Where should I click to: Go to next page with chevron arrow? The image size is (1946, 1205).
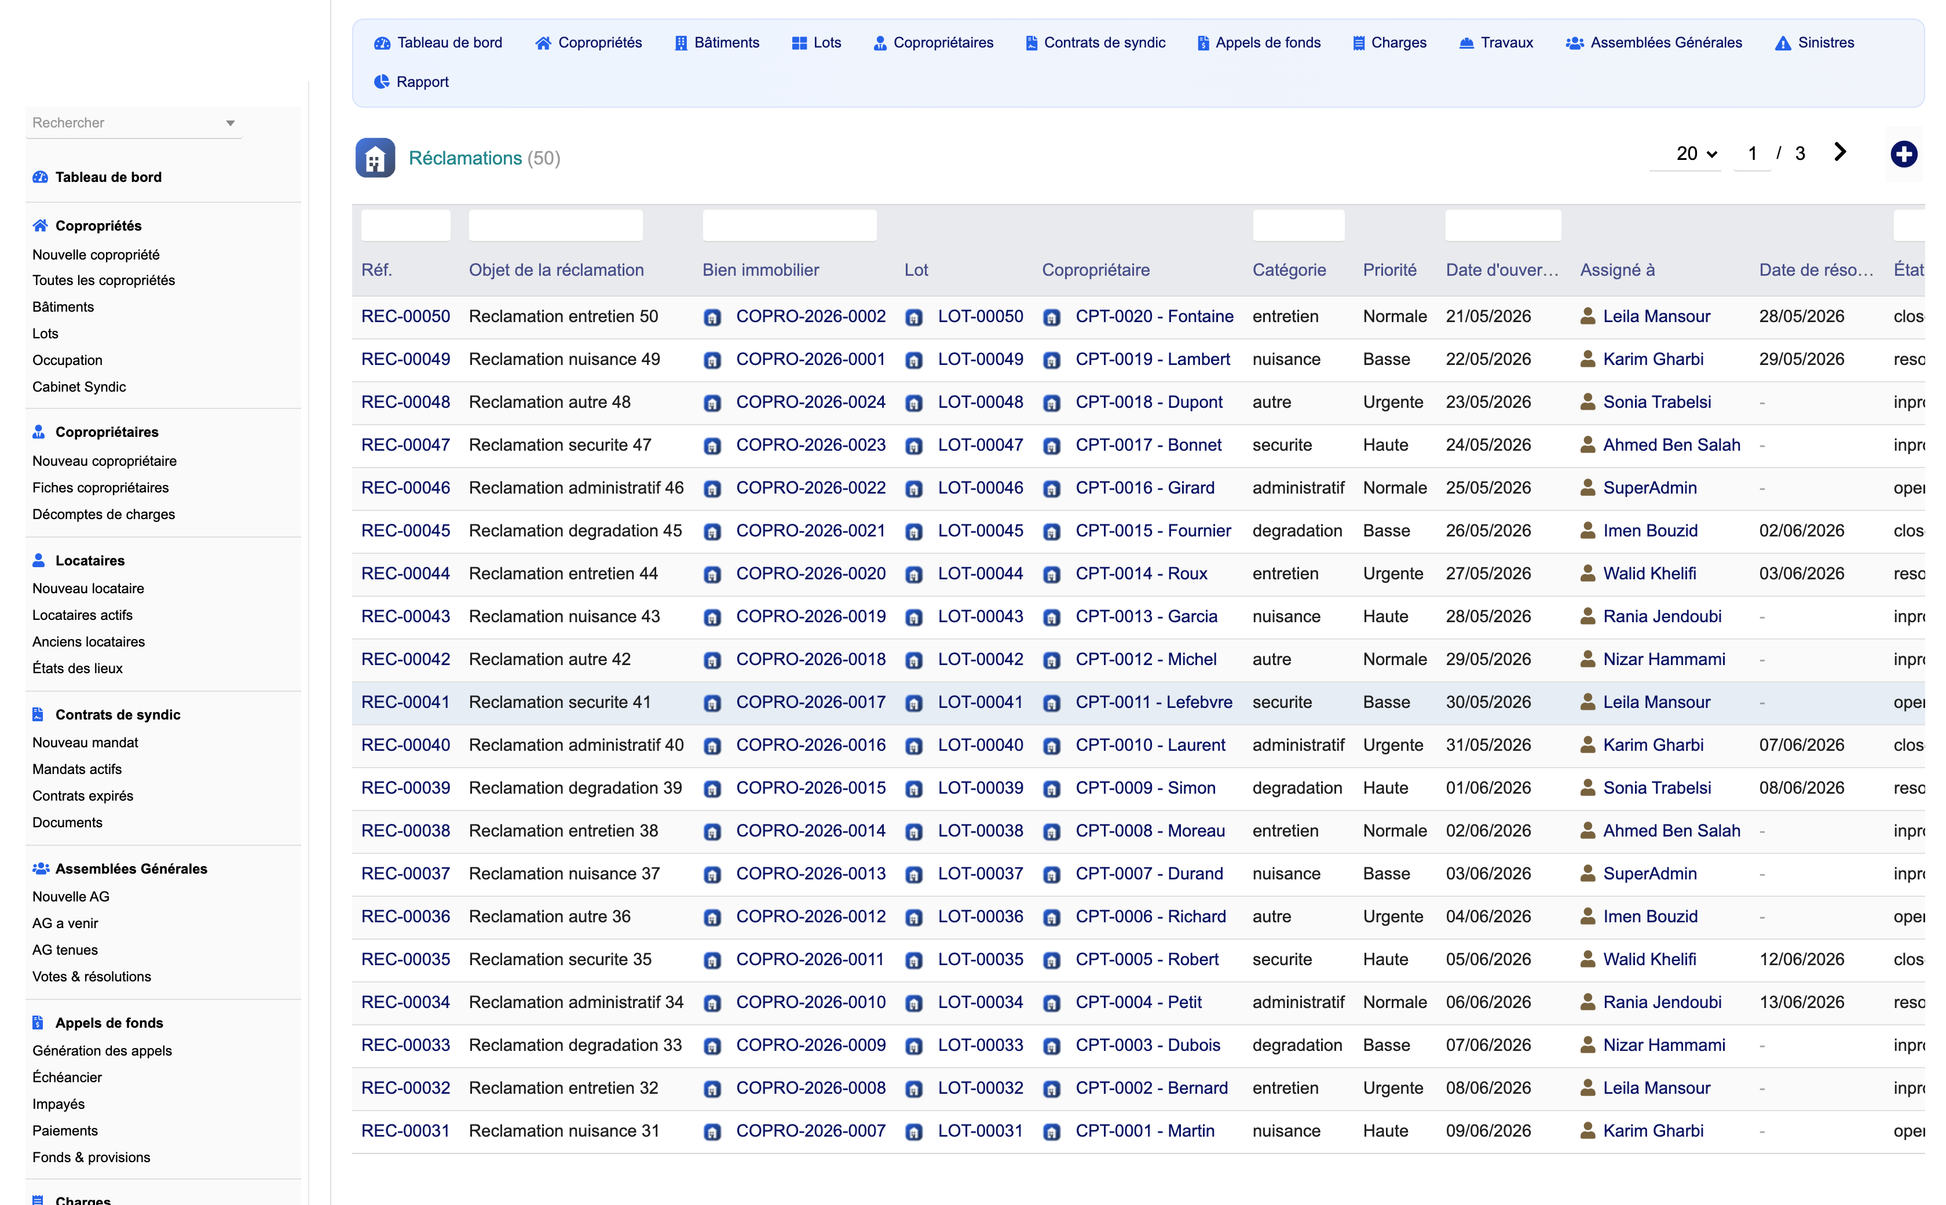[1840, 152]
